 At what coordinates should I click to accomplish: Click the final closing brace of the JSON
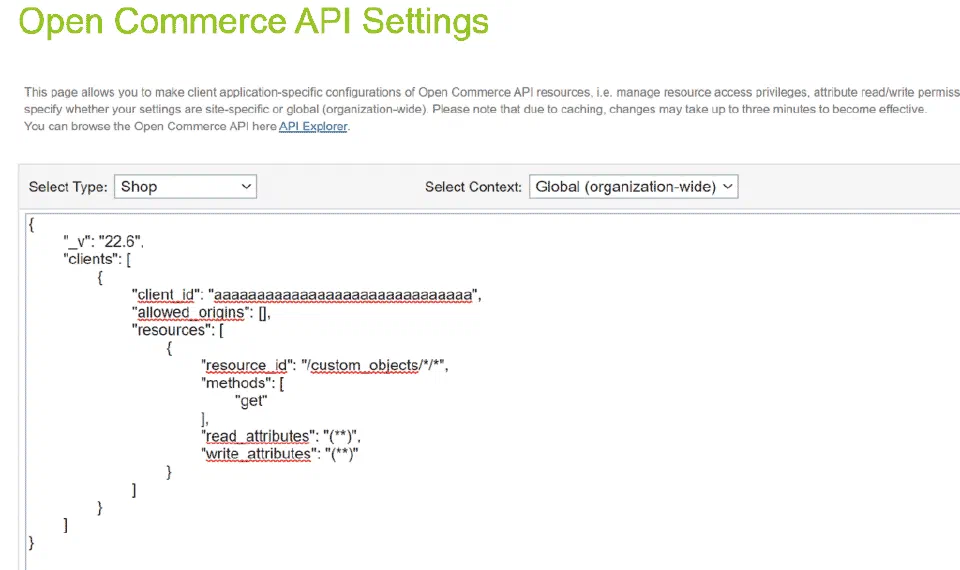tap(31, 543)
